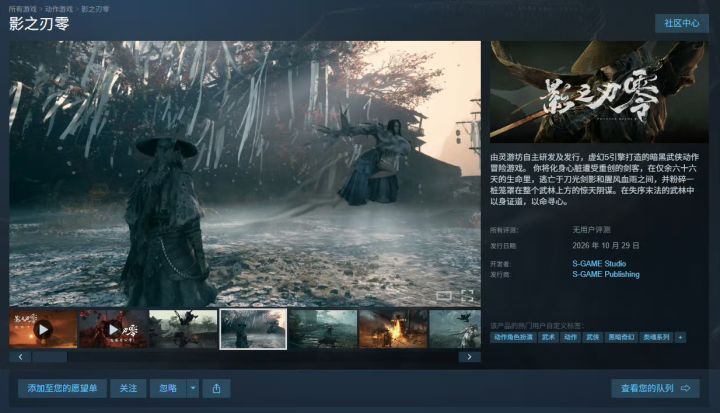Click 添加至您的愿望单 button
Image resolution: width=720 pixels, height=413 pixels.
(62, 389)
